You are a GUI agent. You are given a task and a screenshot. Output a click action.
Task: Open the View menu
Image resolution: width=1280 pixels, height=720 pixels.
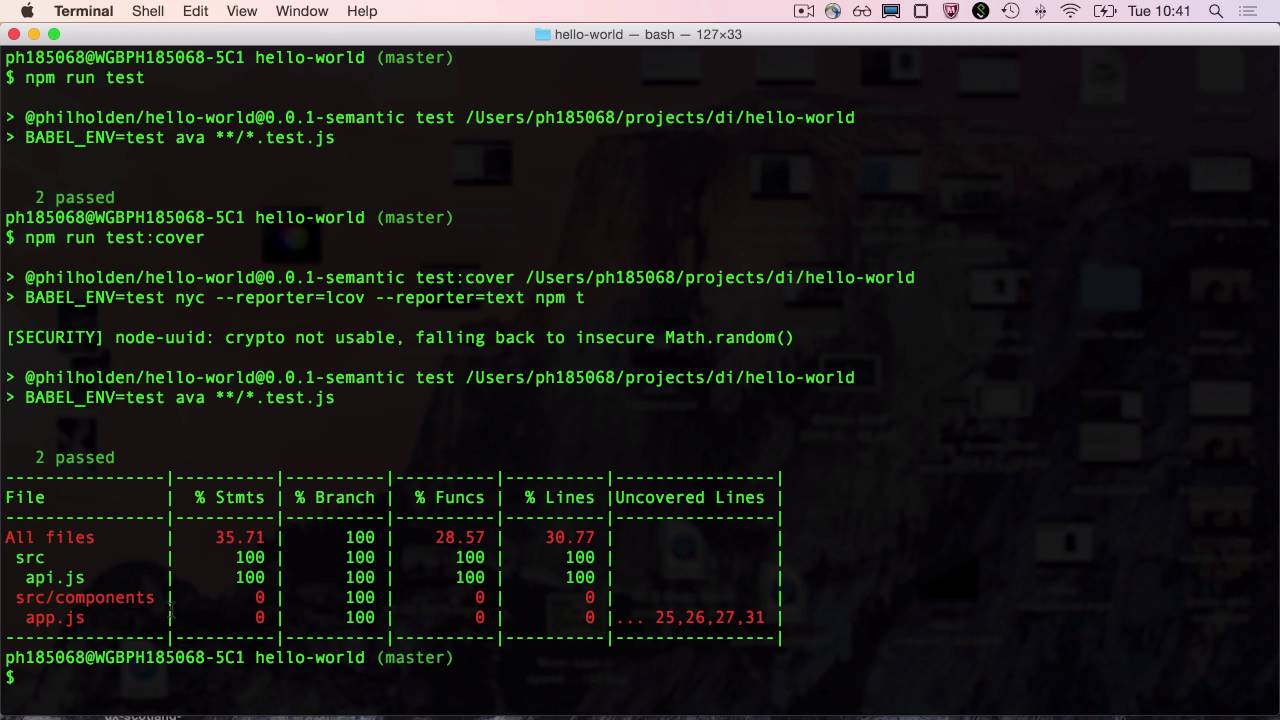(242, 11)
